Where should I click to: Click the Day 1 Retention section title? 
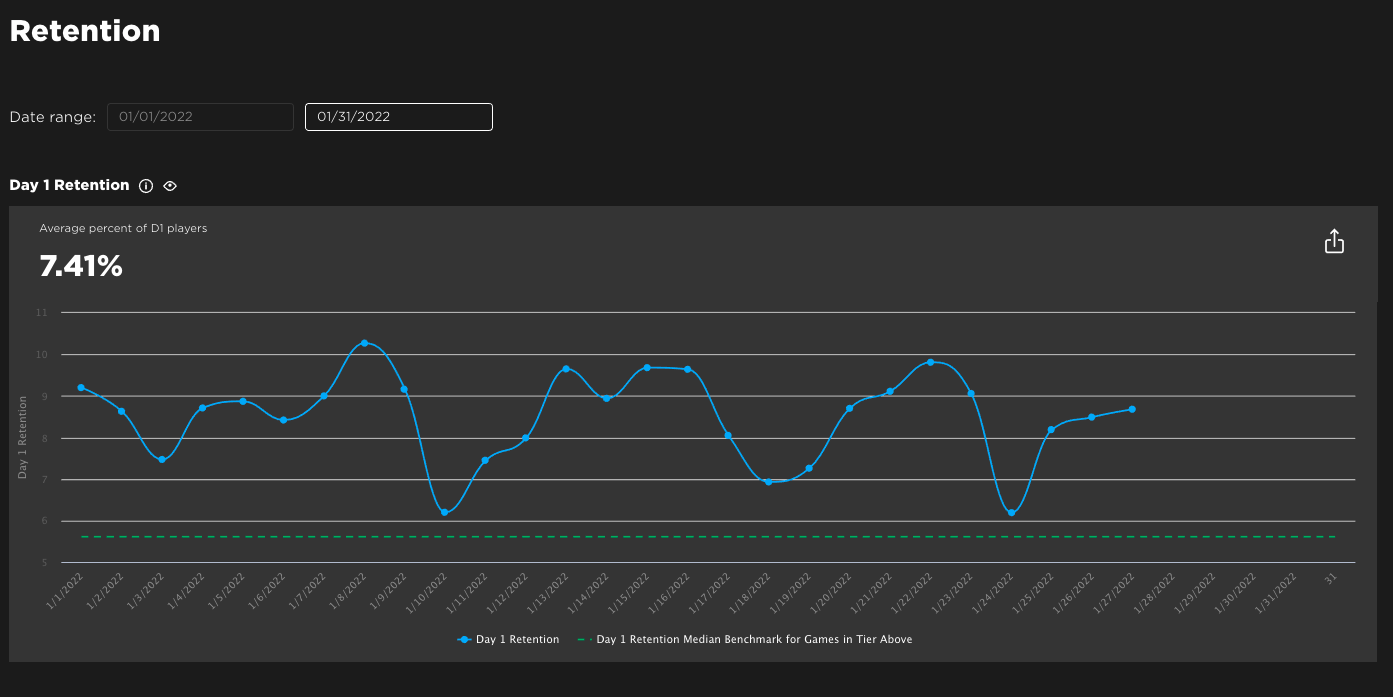coord(69,185)
